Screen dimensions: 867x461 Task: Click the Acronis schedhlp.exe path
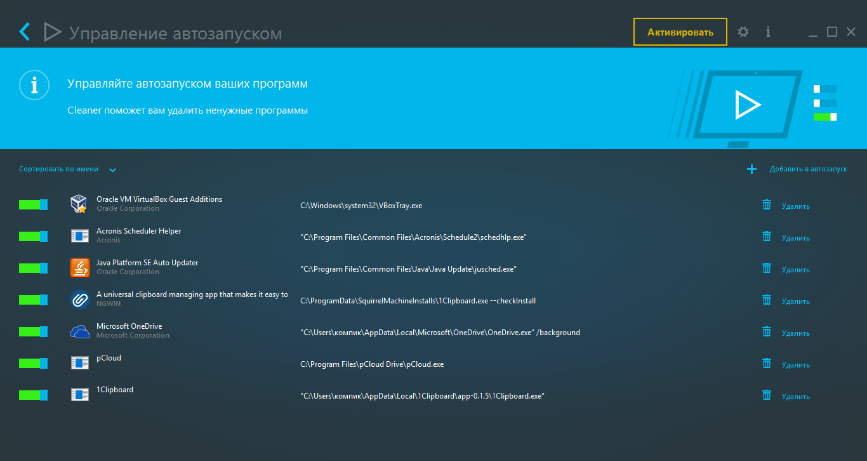pyautogui.click(x=413, y=237)
